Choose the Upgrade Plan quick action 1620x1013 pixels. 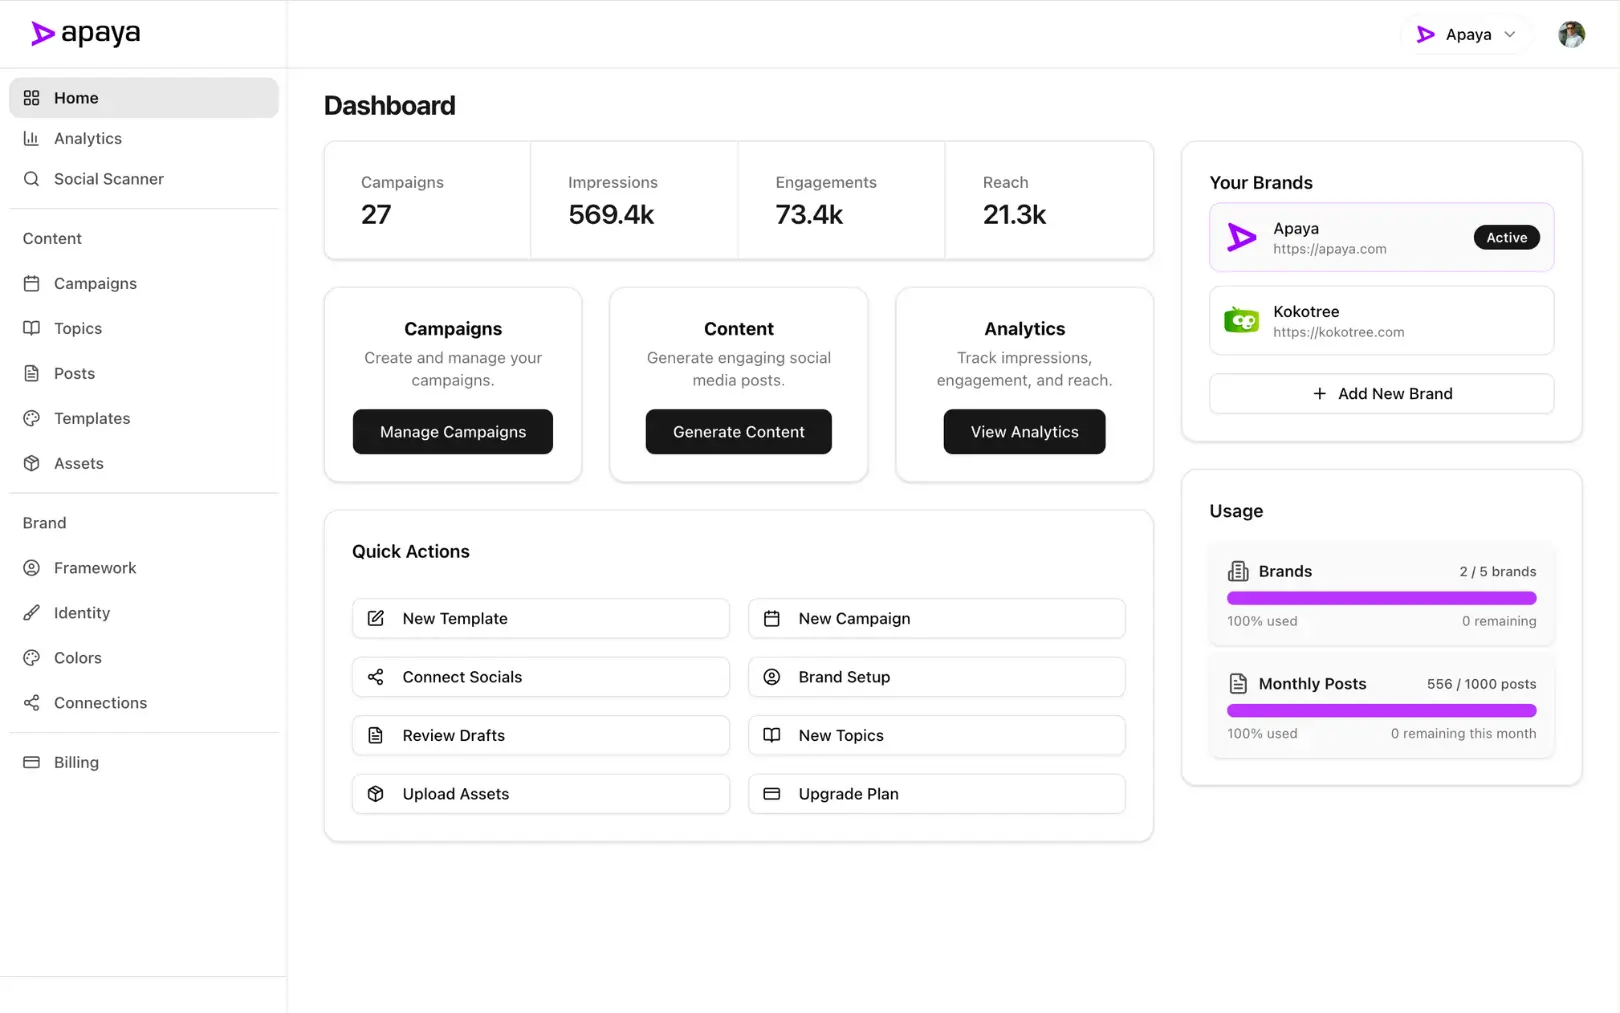pos(936,794)
